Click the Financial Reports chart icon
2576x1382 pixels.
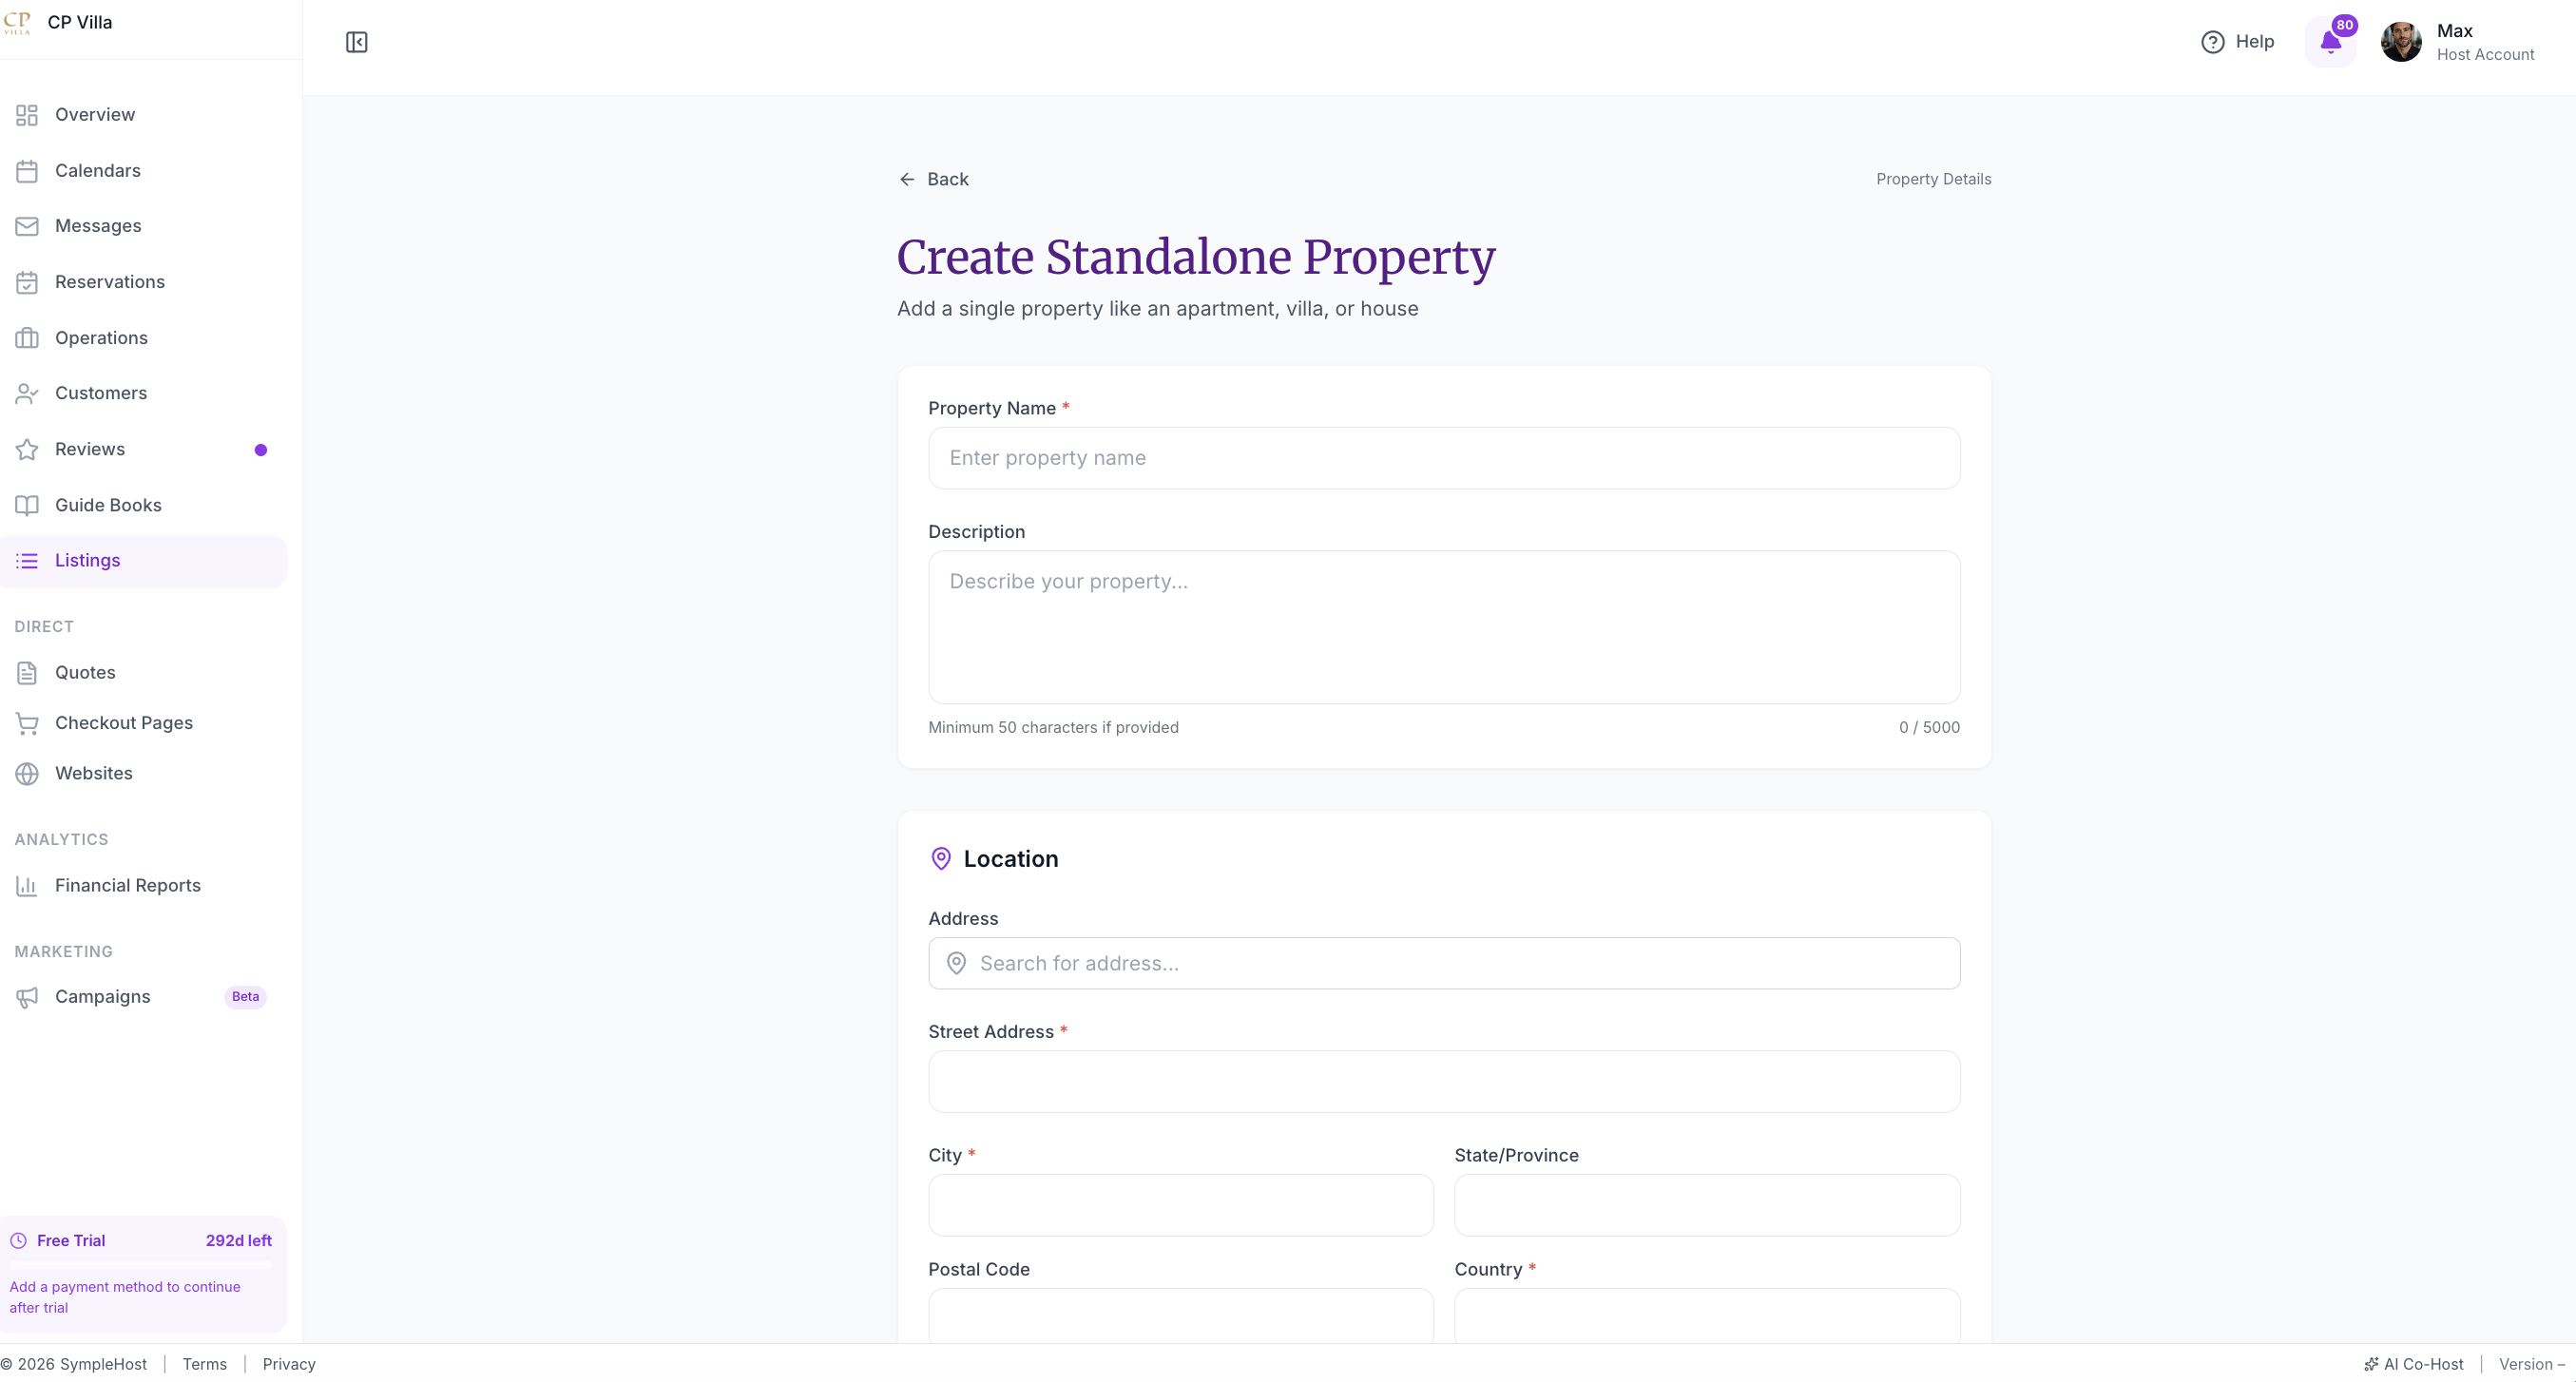coord(27,885)
